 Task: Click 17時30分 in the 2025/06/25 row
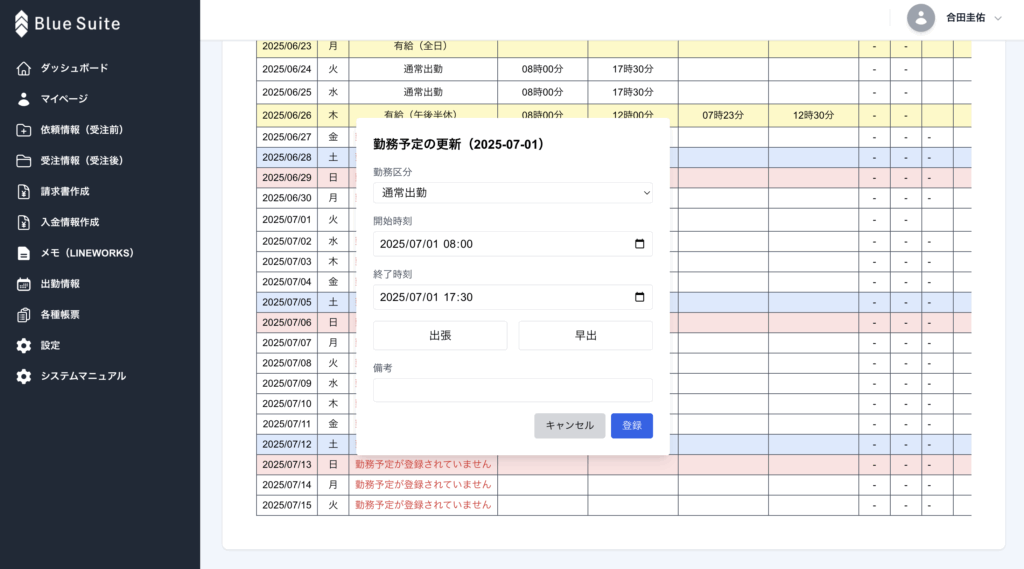point(633,92)
